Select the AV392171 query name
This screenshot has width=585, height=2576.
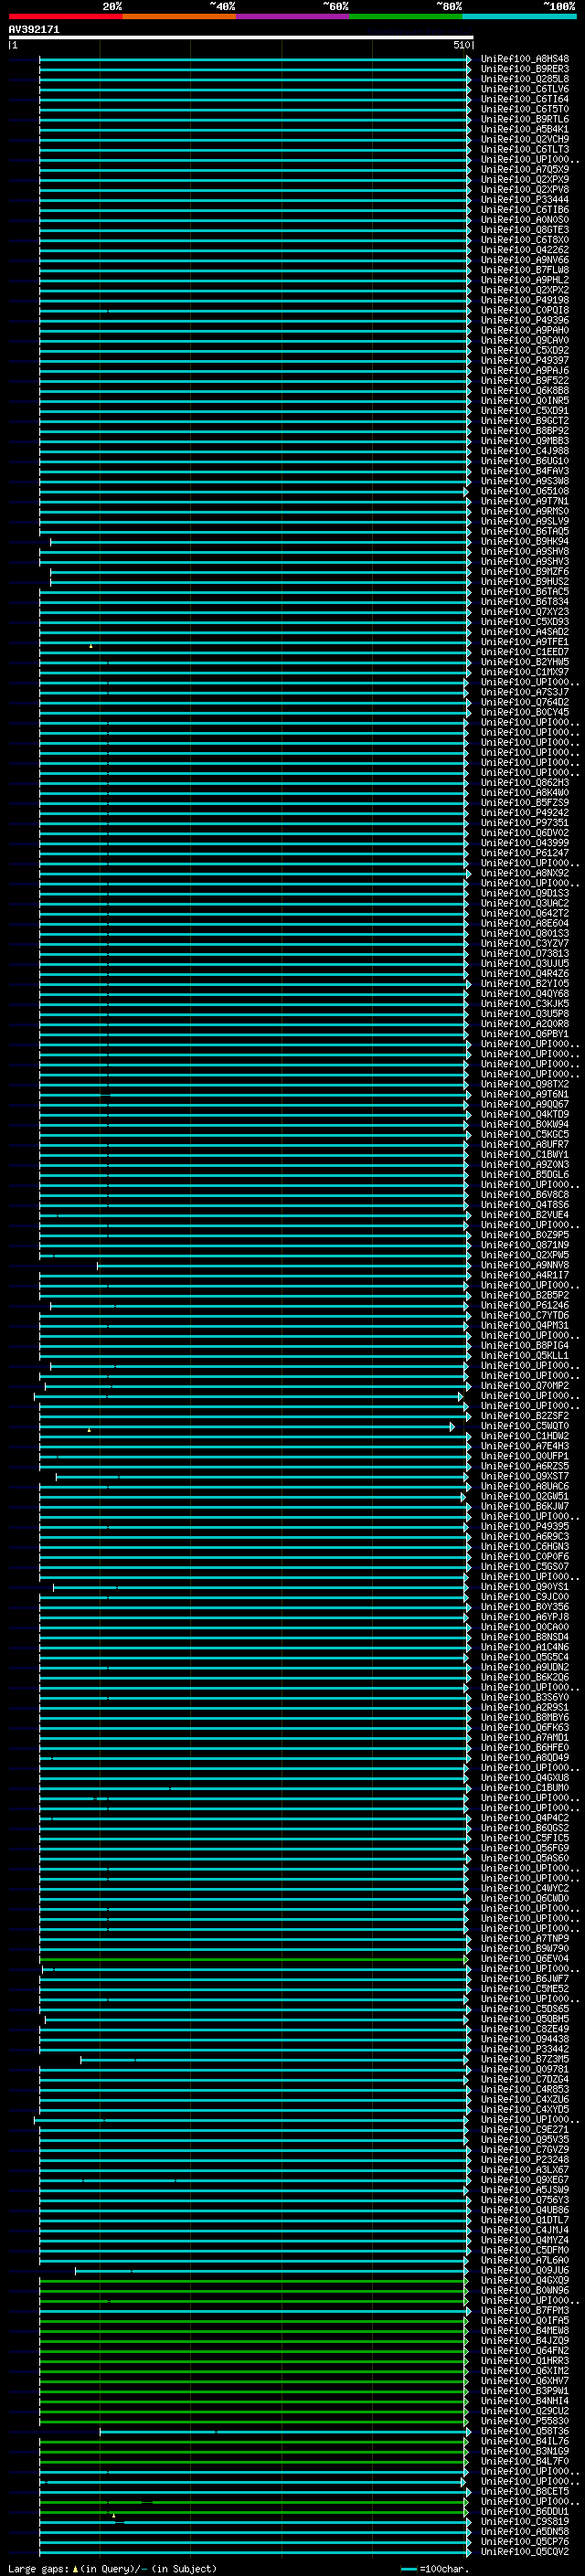click(34, 30)
